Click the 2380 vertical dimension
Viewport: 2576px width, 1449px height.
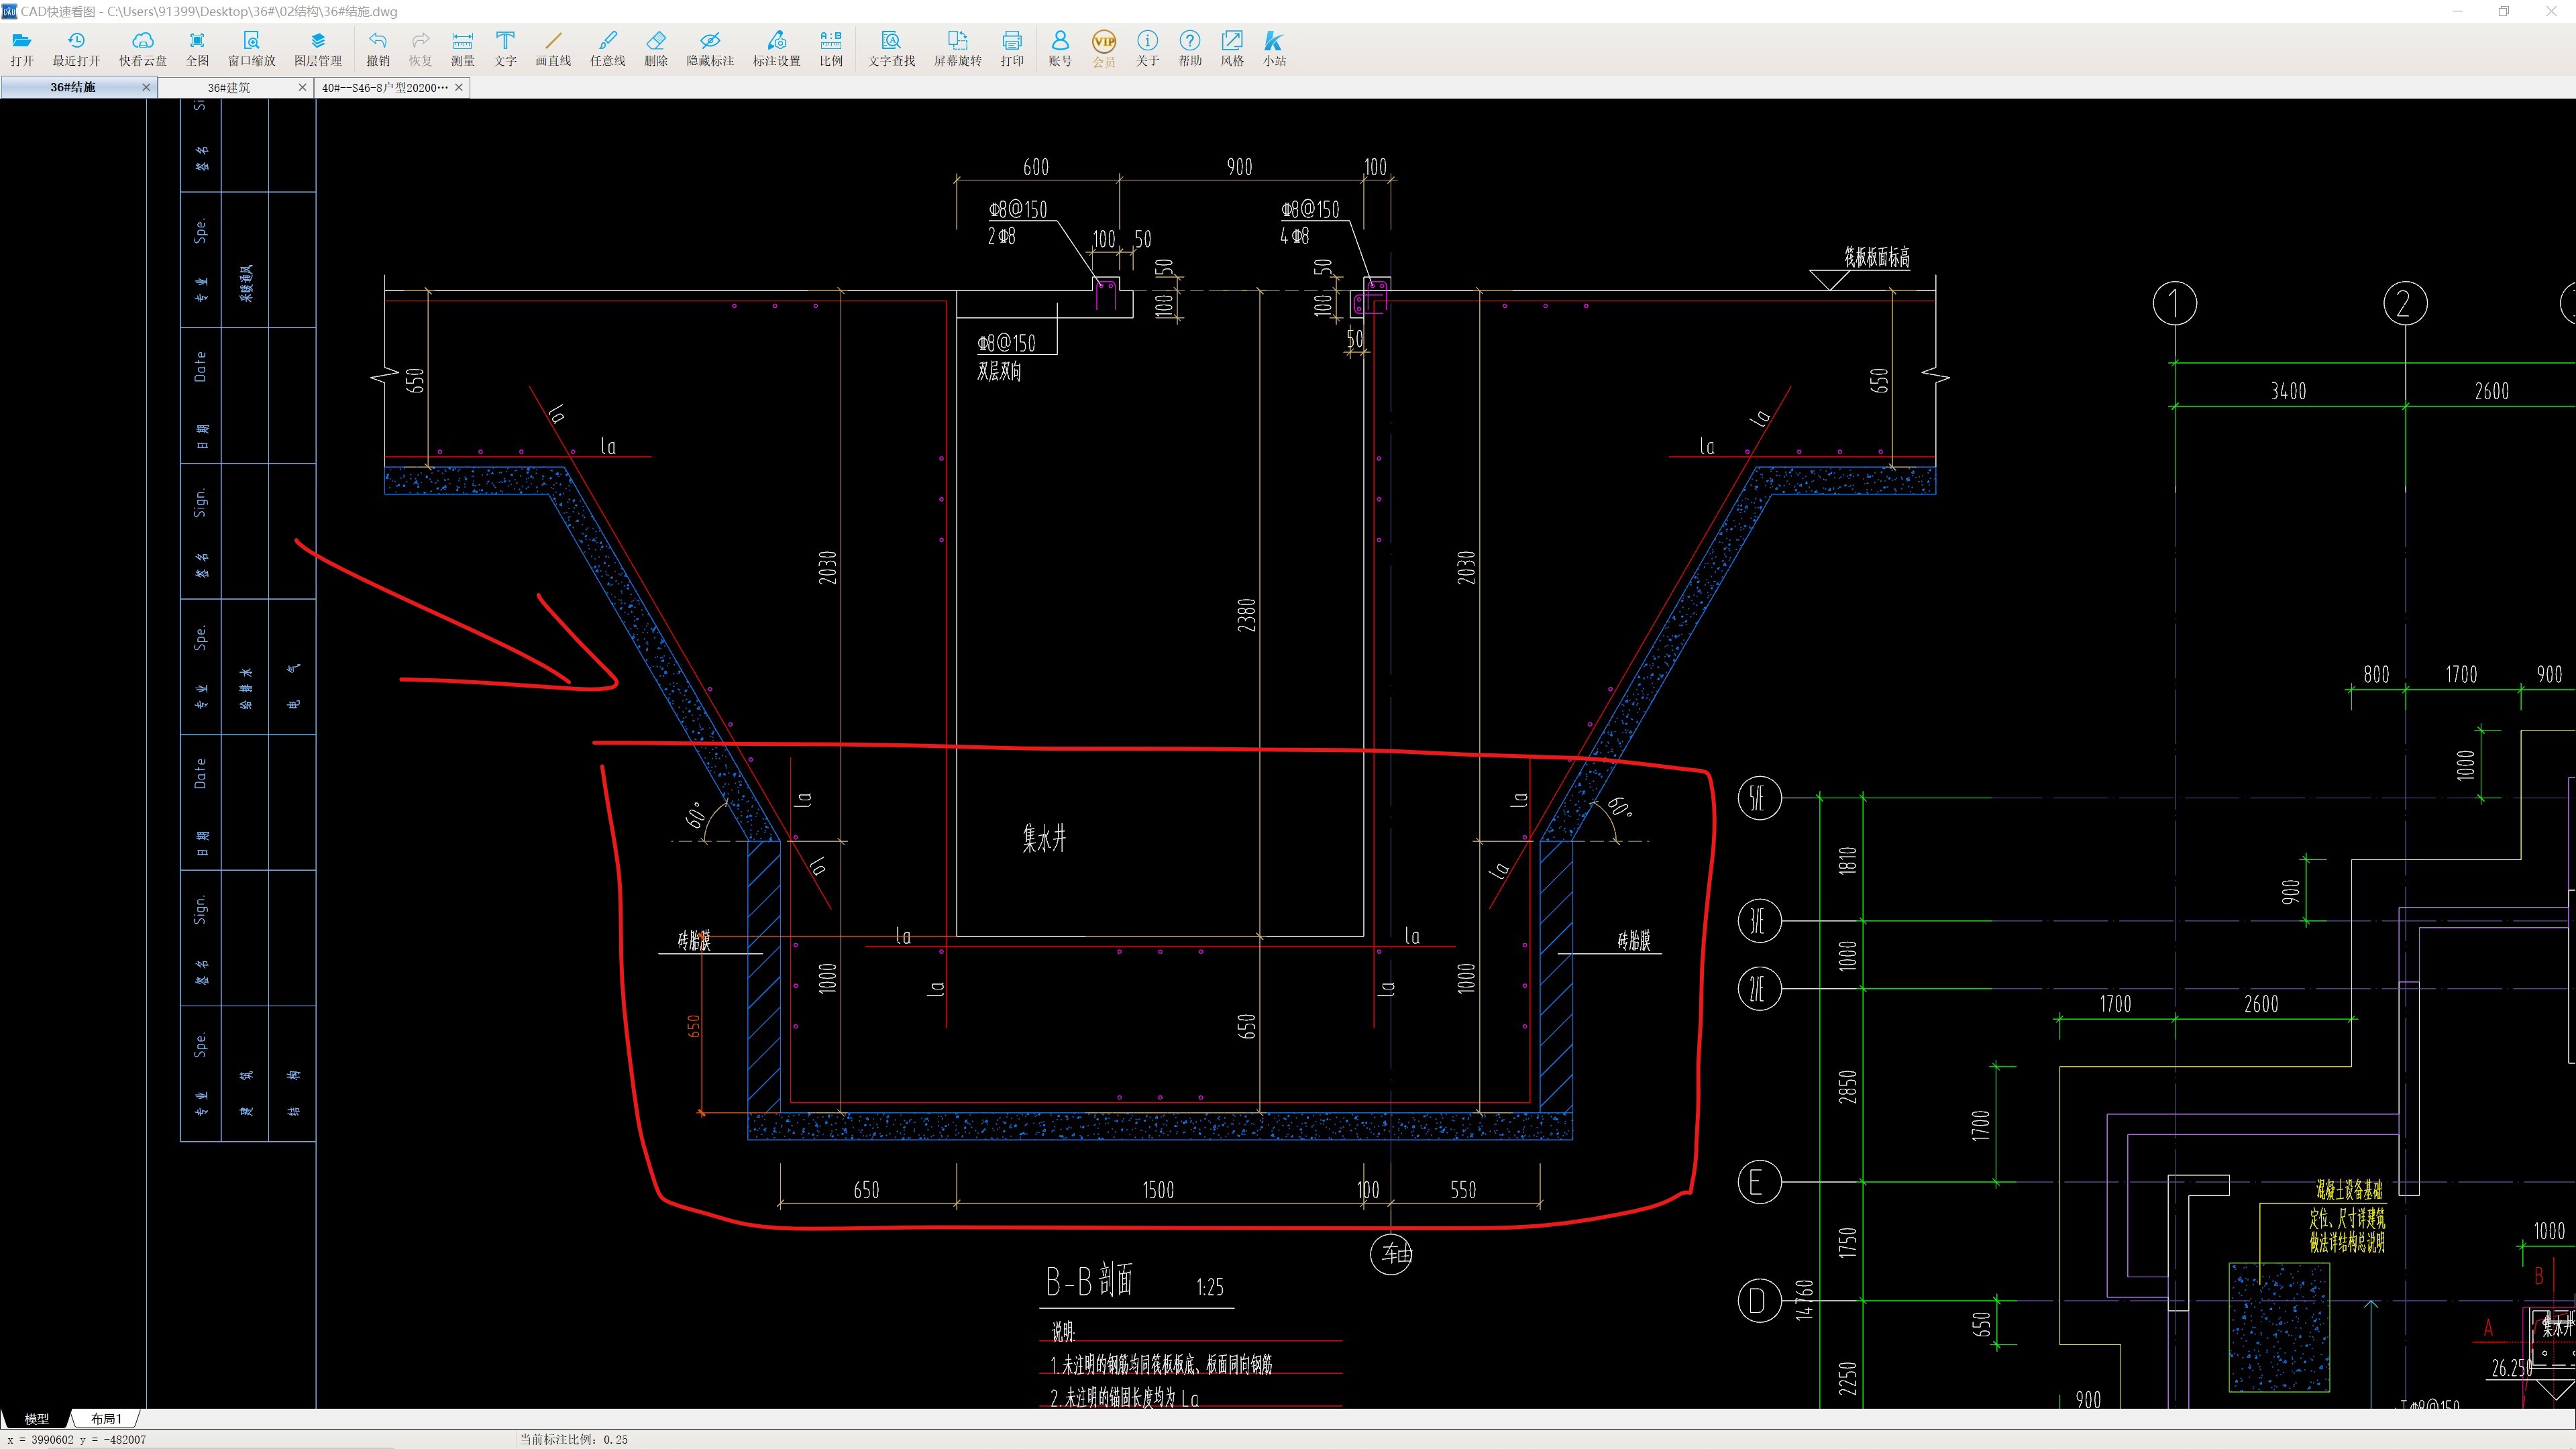click(x=1246, y=615)
